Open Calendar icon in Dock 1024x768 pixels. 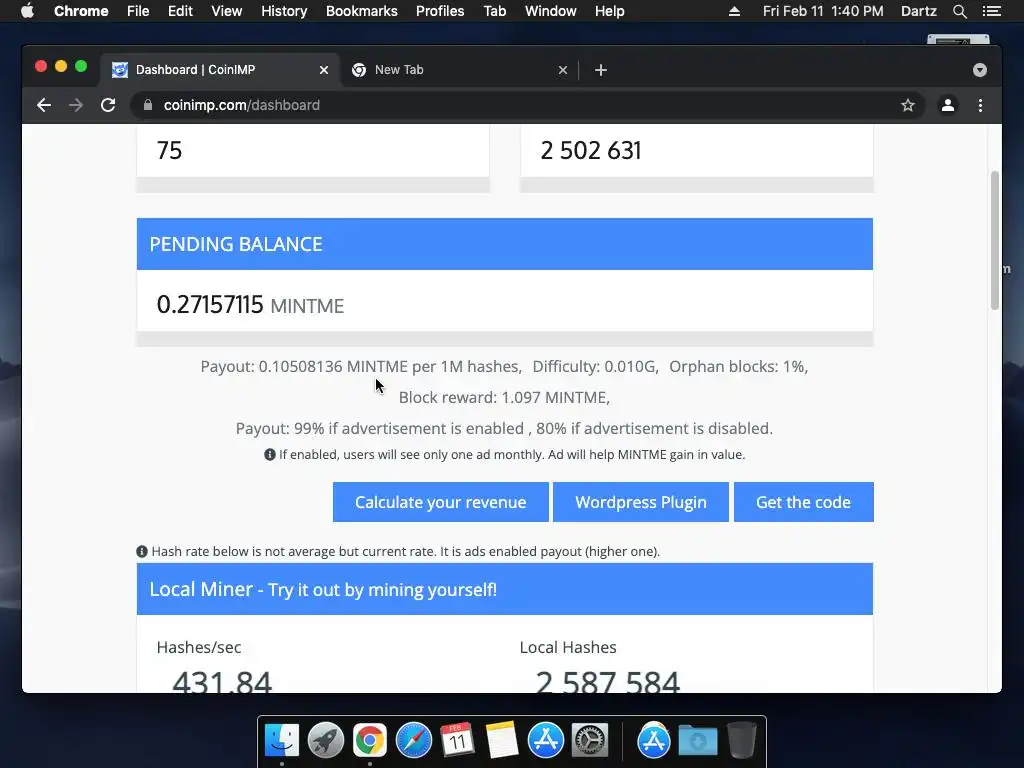click(x=457, y=741)
